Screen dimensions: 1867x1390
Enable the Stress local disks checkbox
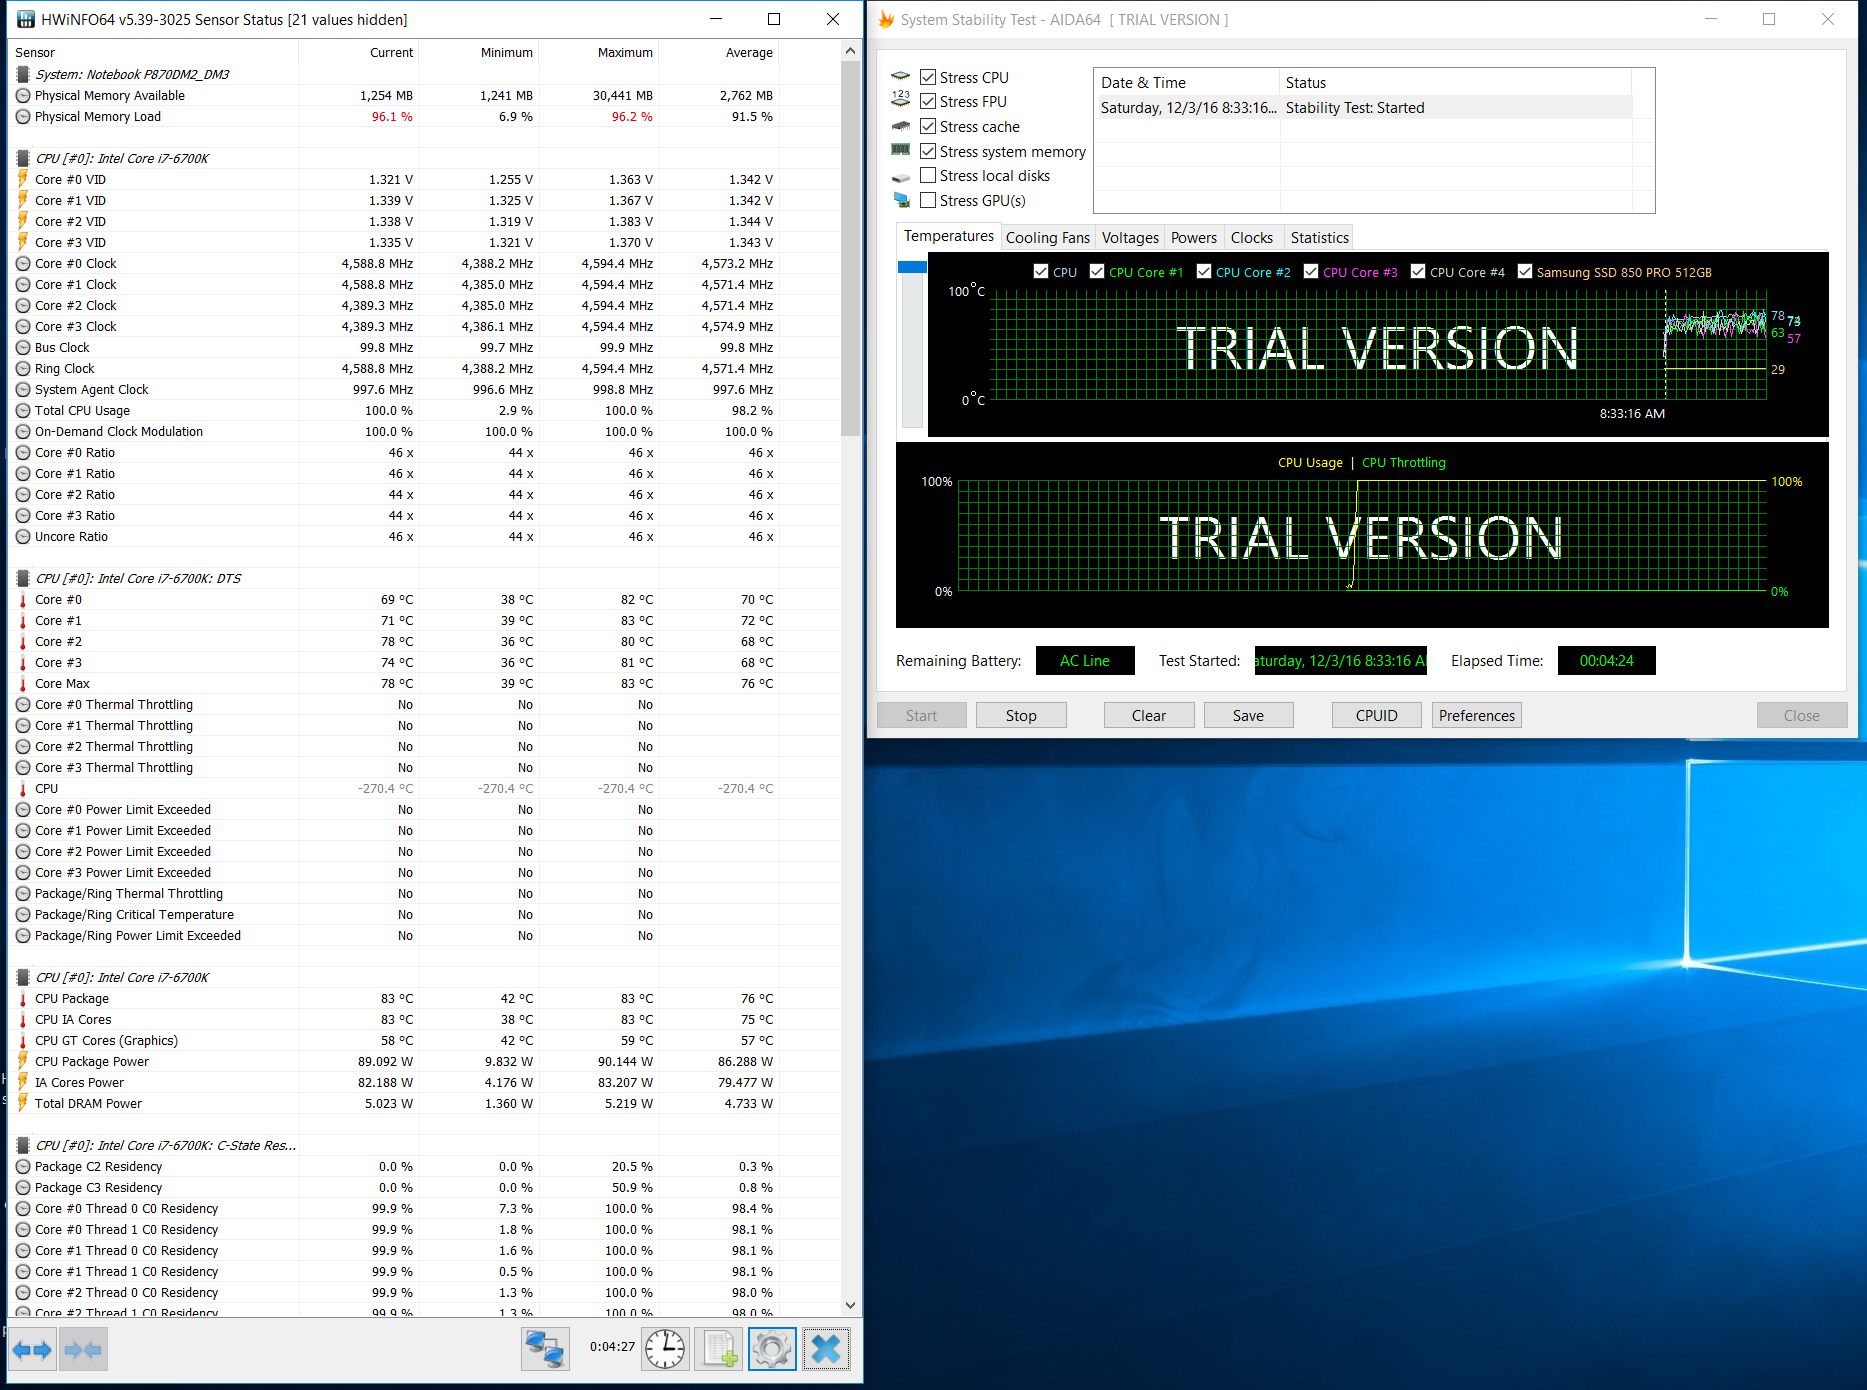click(928, 176)
